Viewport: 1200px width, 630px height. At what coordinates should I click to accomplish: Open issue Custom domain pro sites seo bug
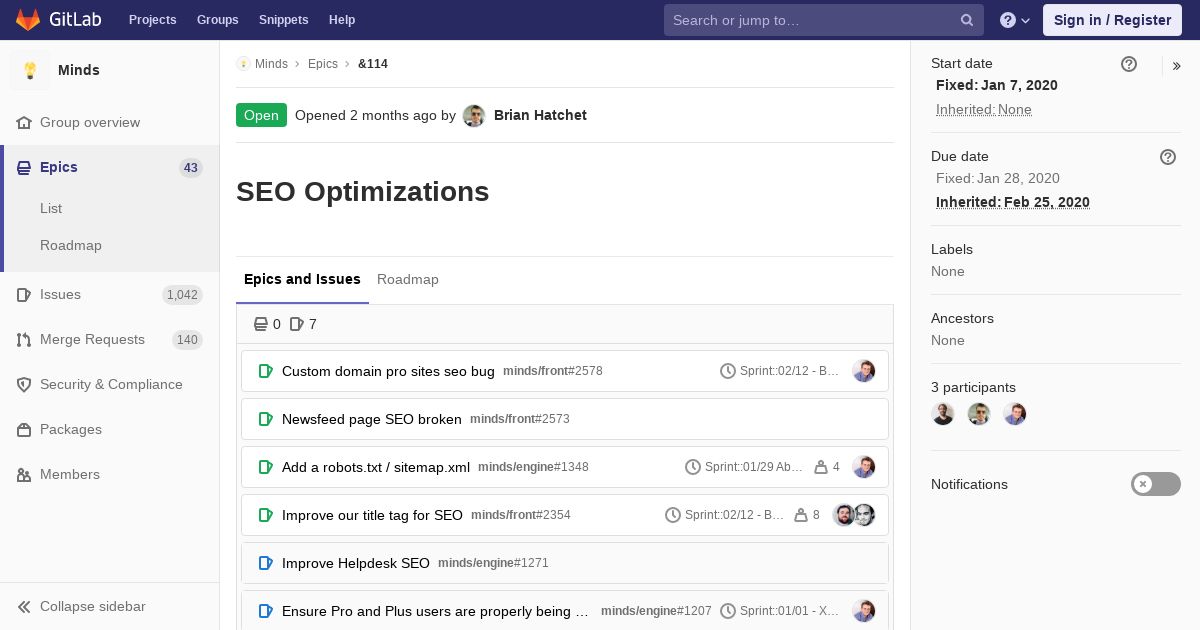(x=388, y=371)
